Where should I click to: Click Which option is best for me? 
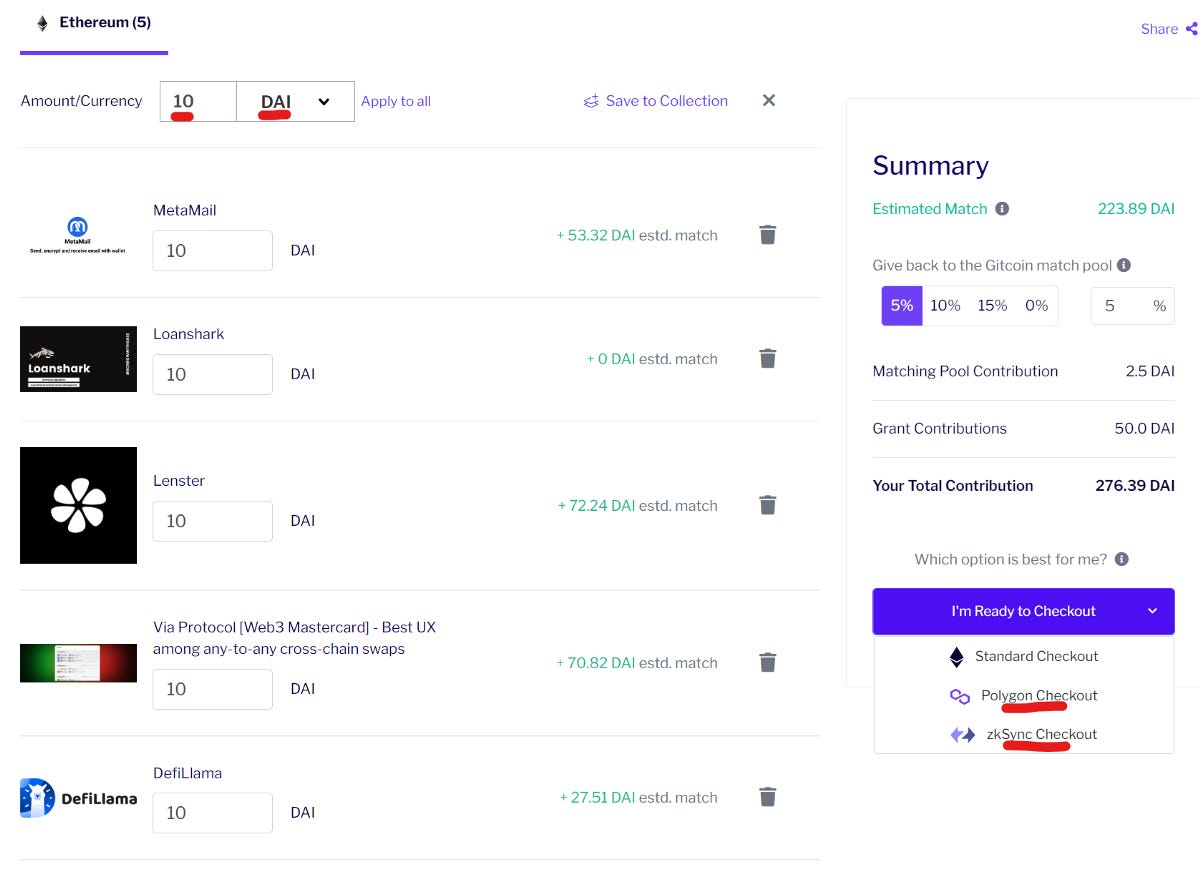click(x=1010, y=560)
